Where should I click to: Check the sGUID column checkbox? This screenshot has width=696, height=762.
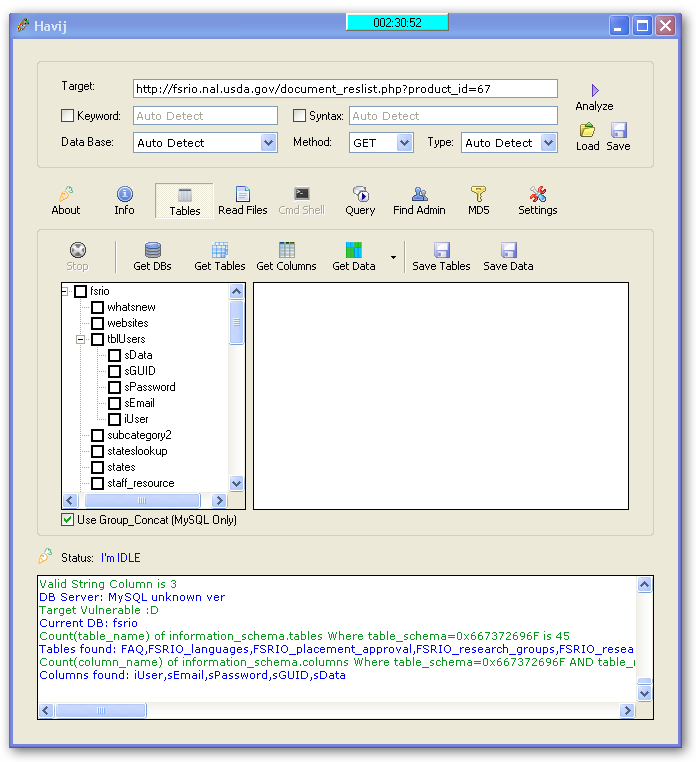(115, 371)
